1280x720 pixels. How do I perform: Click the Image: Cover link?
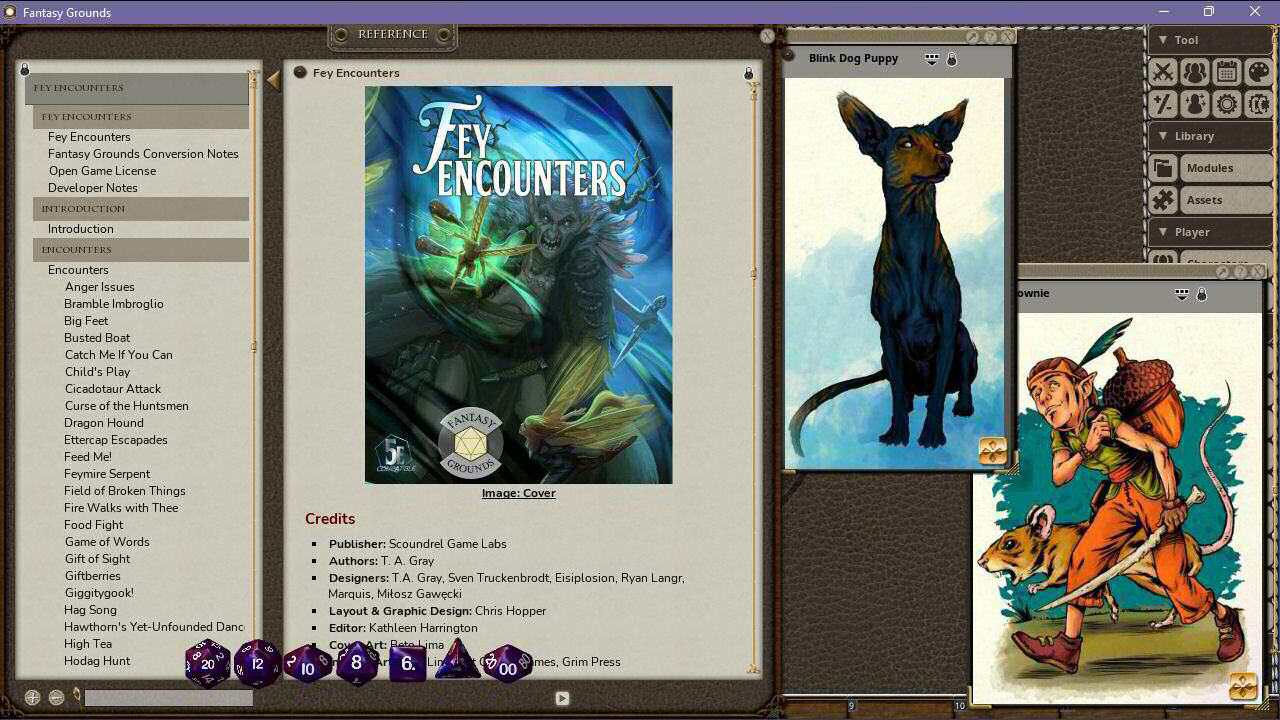click(x=518, y=492)
